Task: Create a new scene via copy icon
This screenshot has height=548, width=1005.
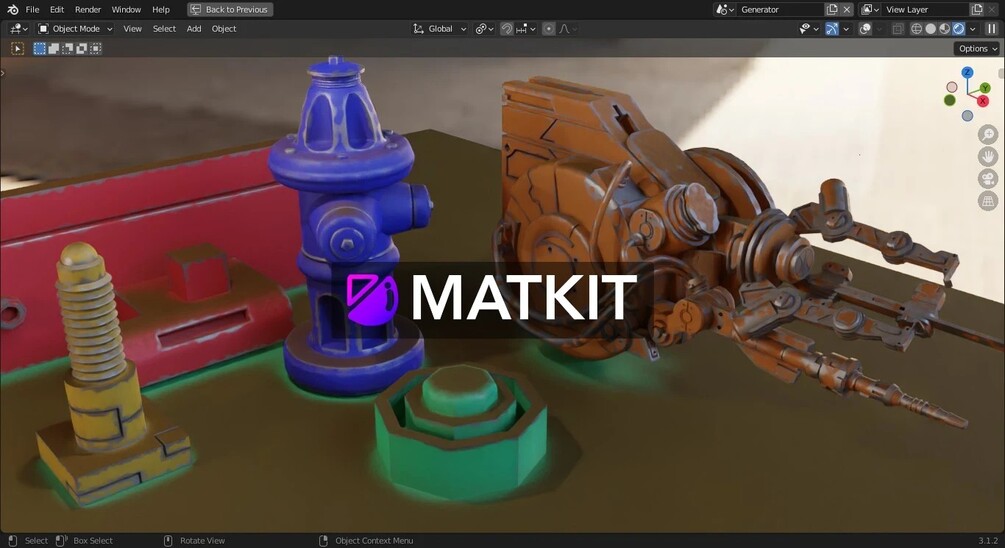Action: pos(832,10)
